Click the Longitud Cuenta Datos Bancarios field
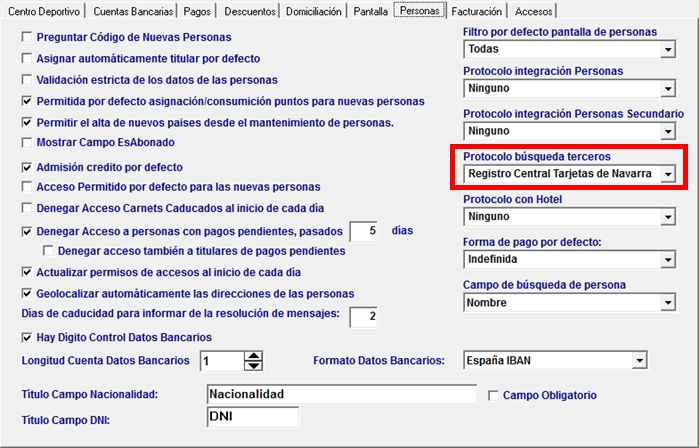Viewport: 699px width, 448px height. point(222,361)
